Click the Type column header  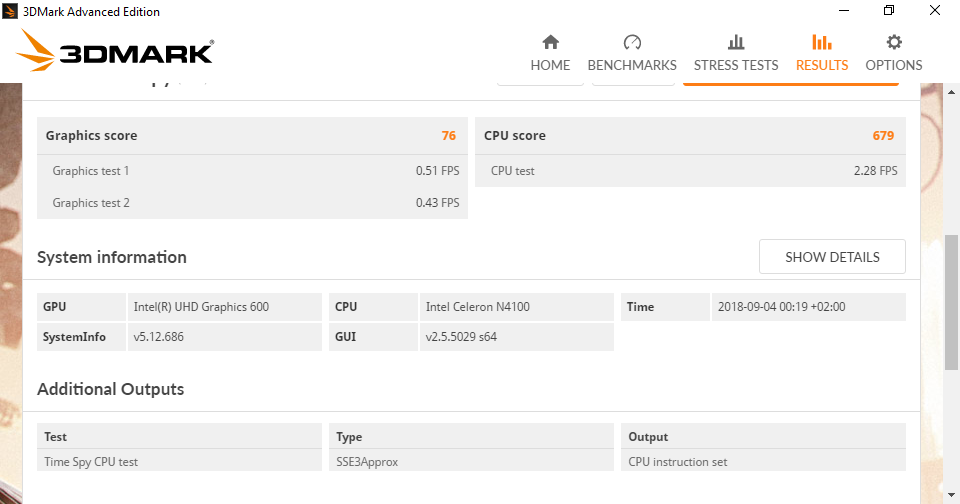click(x=471, y=436)
